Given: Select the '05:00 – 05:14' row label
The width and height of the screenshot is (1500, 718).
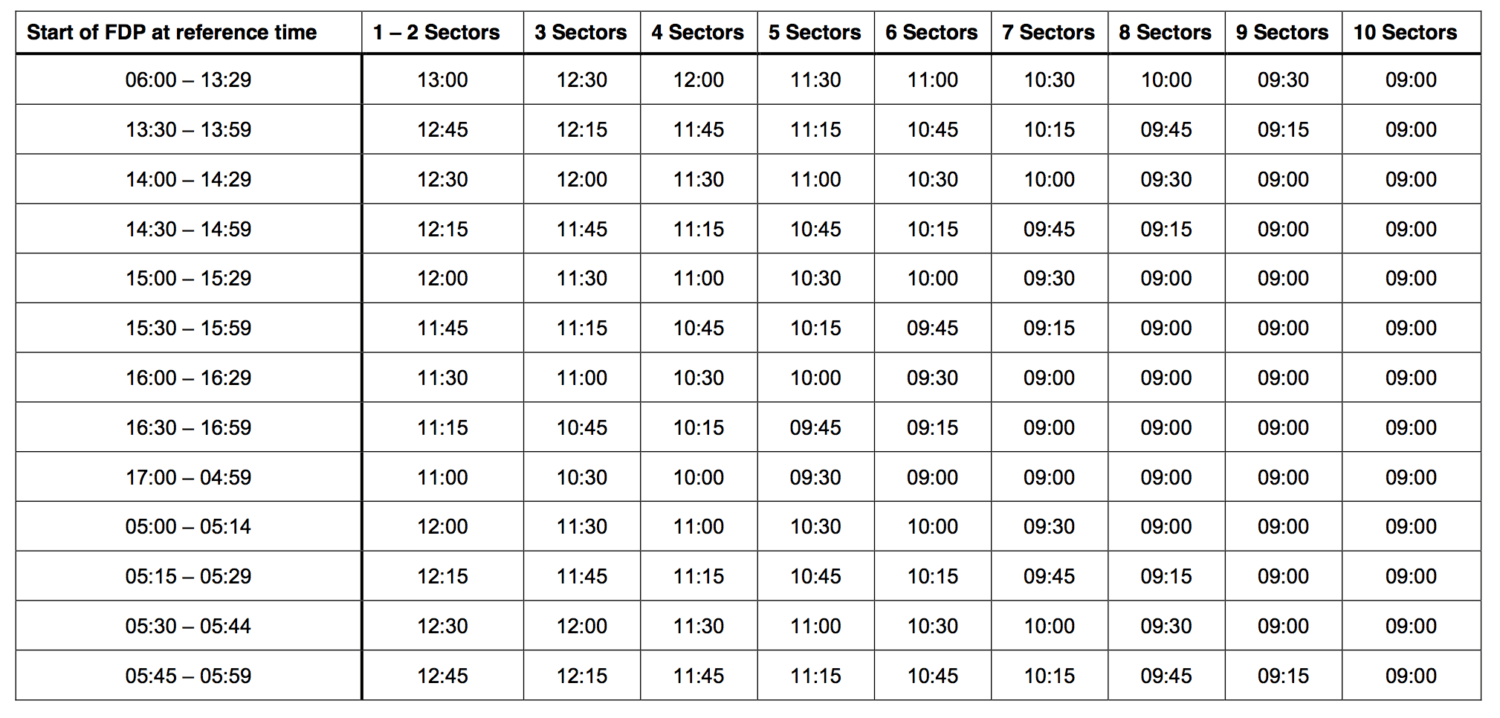Looking at the screenshot, I should coord(188,527).
